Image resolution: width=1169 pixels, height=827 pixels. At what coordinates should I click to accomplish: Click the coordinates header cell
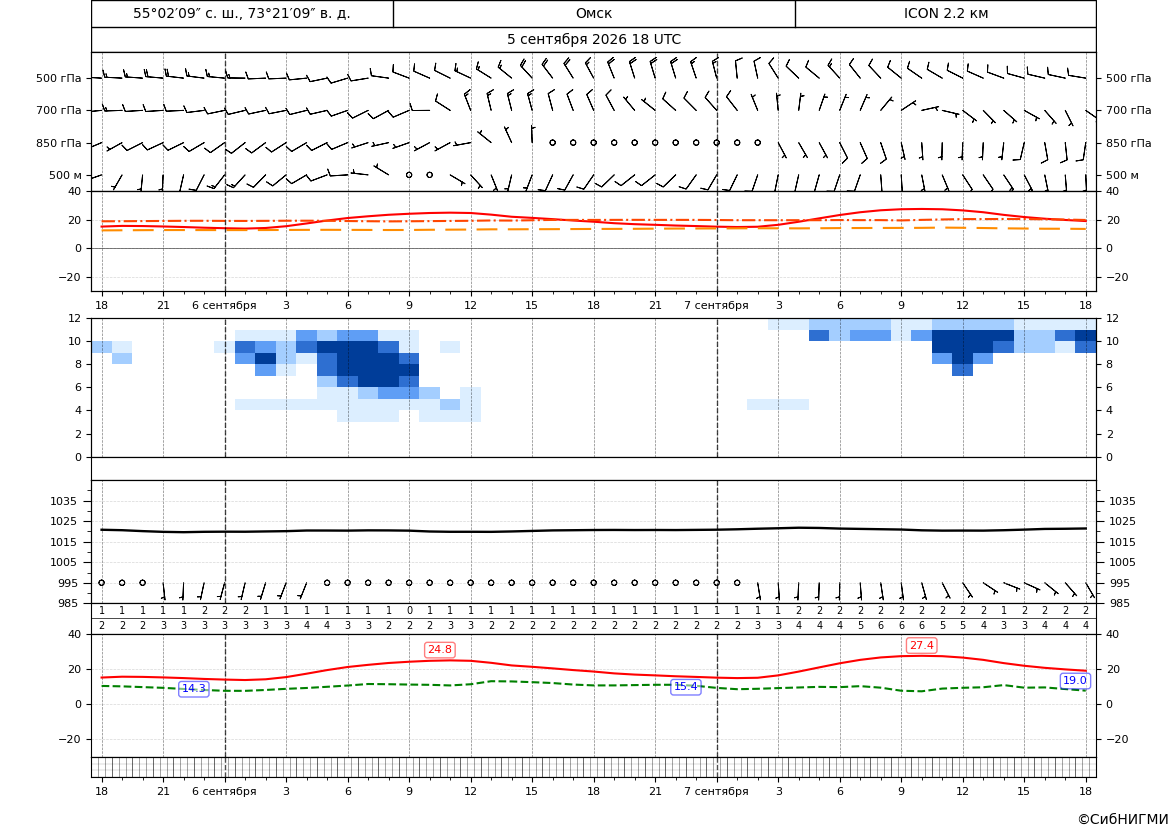(x=242, y=13)
